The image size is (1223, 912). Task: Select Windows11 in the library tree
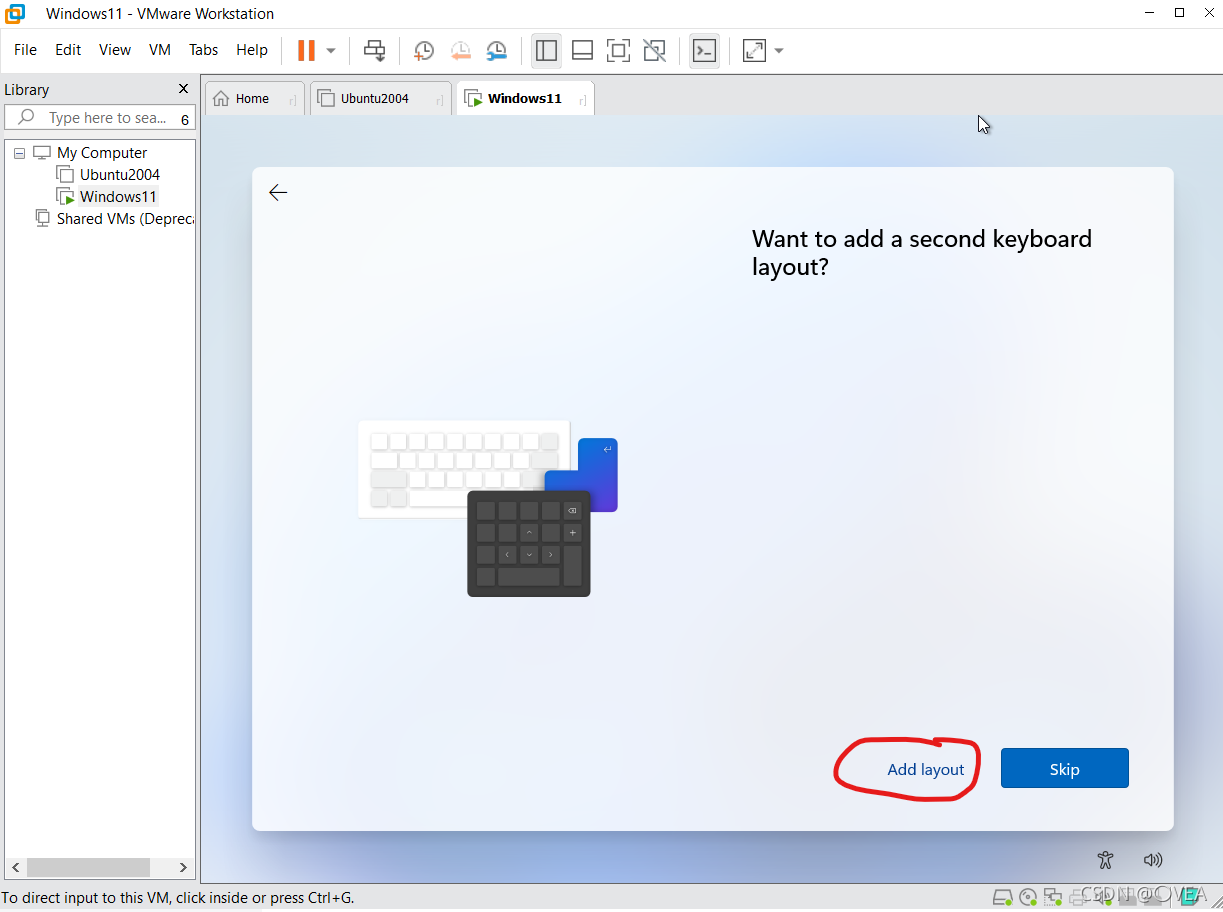(118, 197)
